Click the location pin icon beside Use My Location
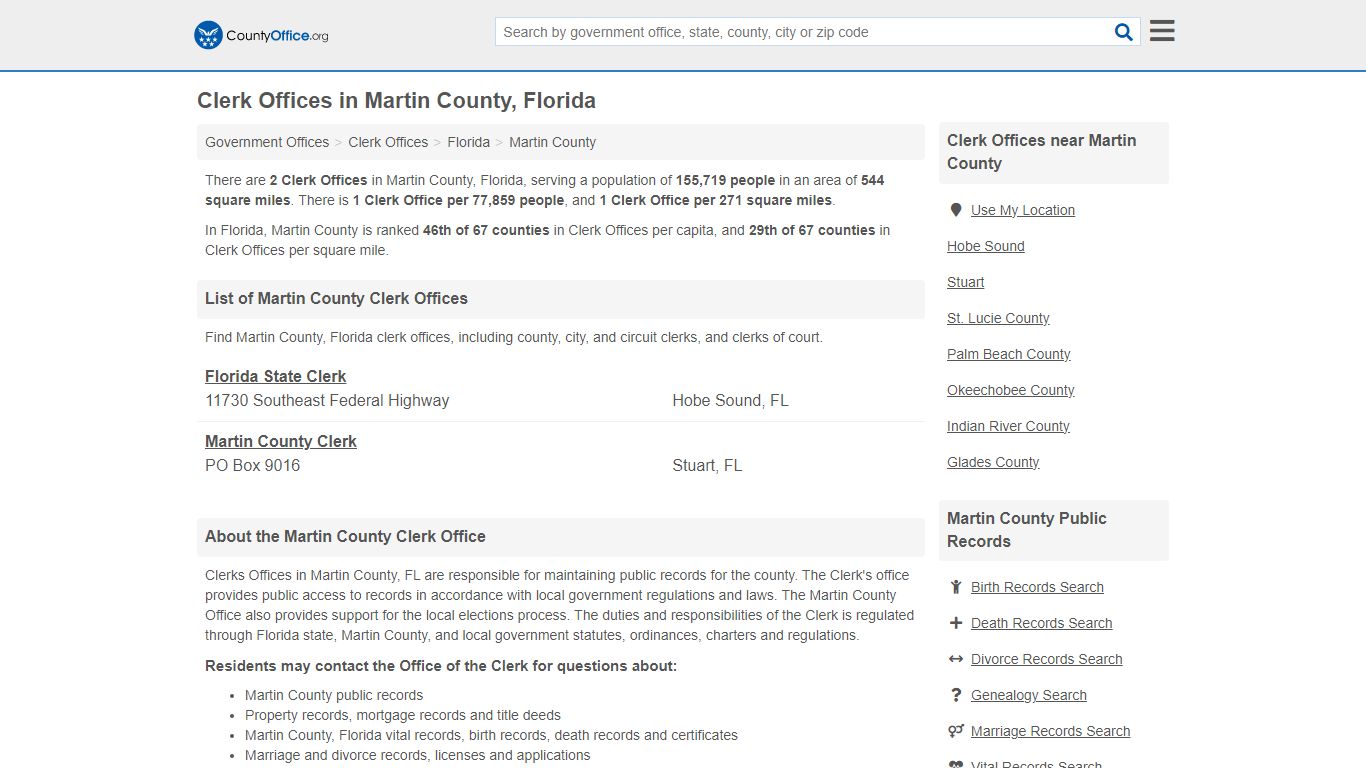1366x768 pixels. point(956,210)
